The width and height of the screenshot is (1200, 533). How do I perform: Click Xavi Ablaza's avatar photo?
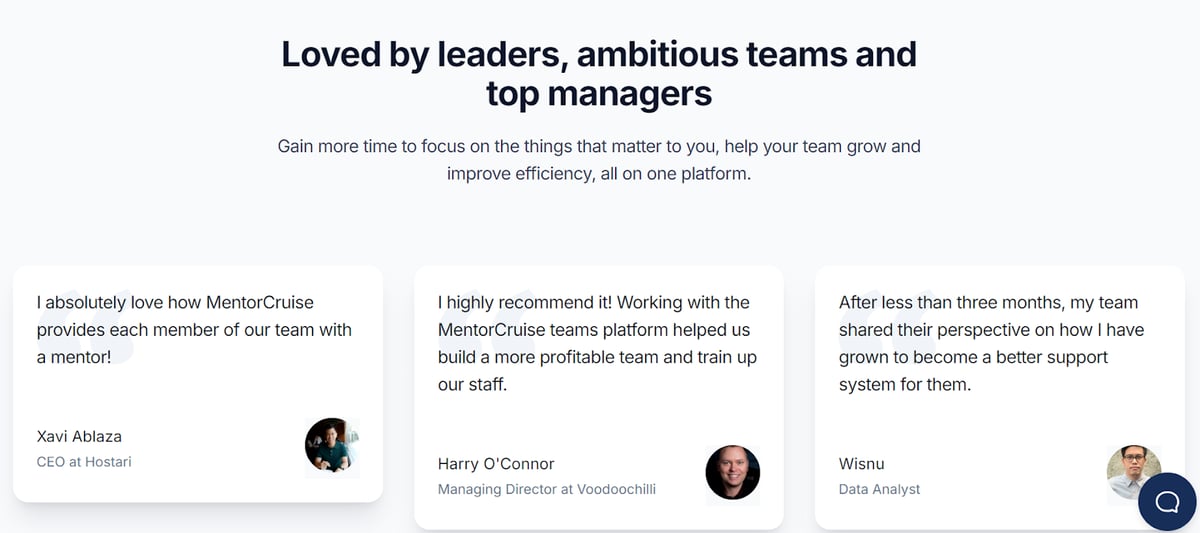(x=332, y=445)
